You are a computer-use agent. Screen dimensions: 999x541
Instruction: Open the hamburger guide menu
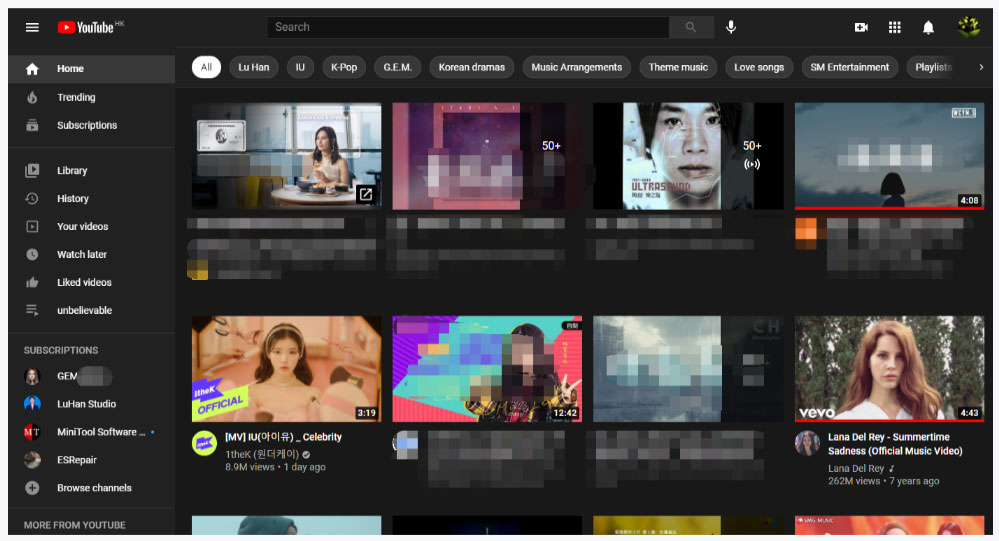32,27
